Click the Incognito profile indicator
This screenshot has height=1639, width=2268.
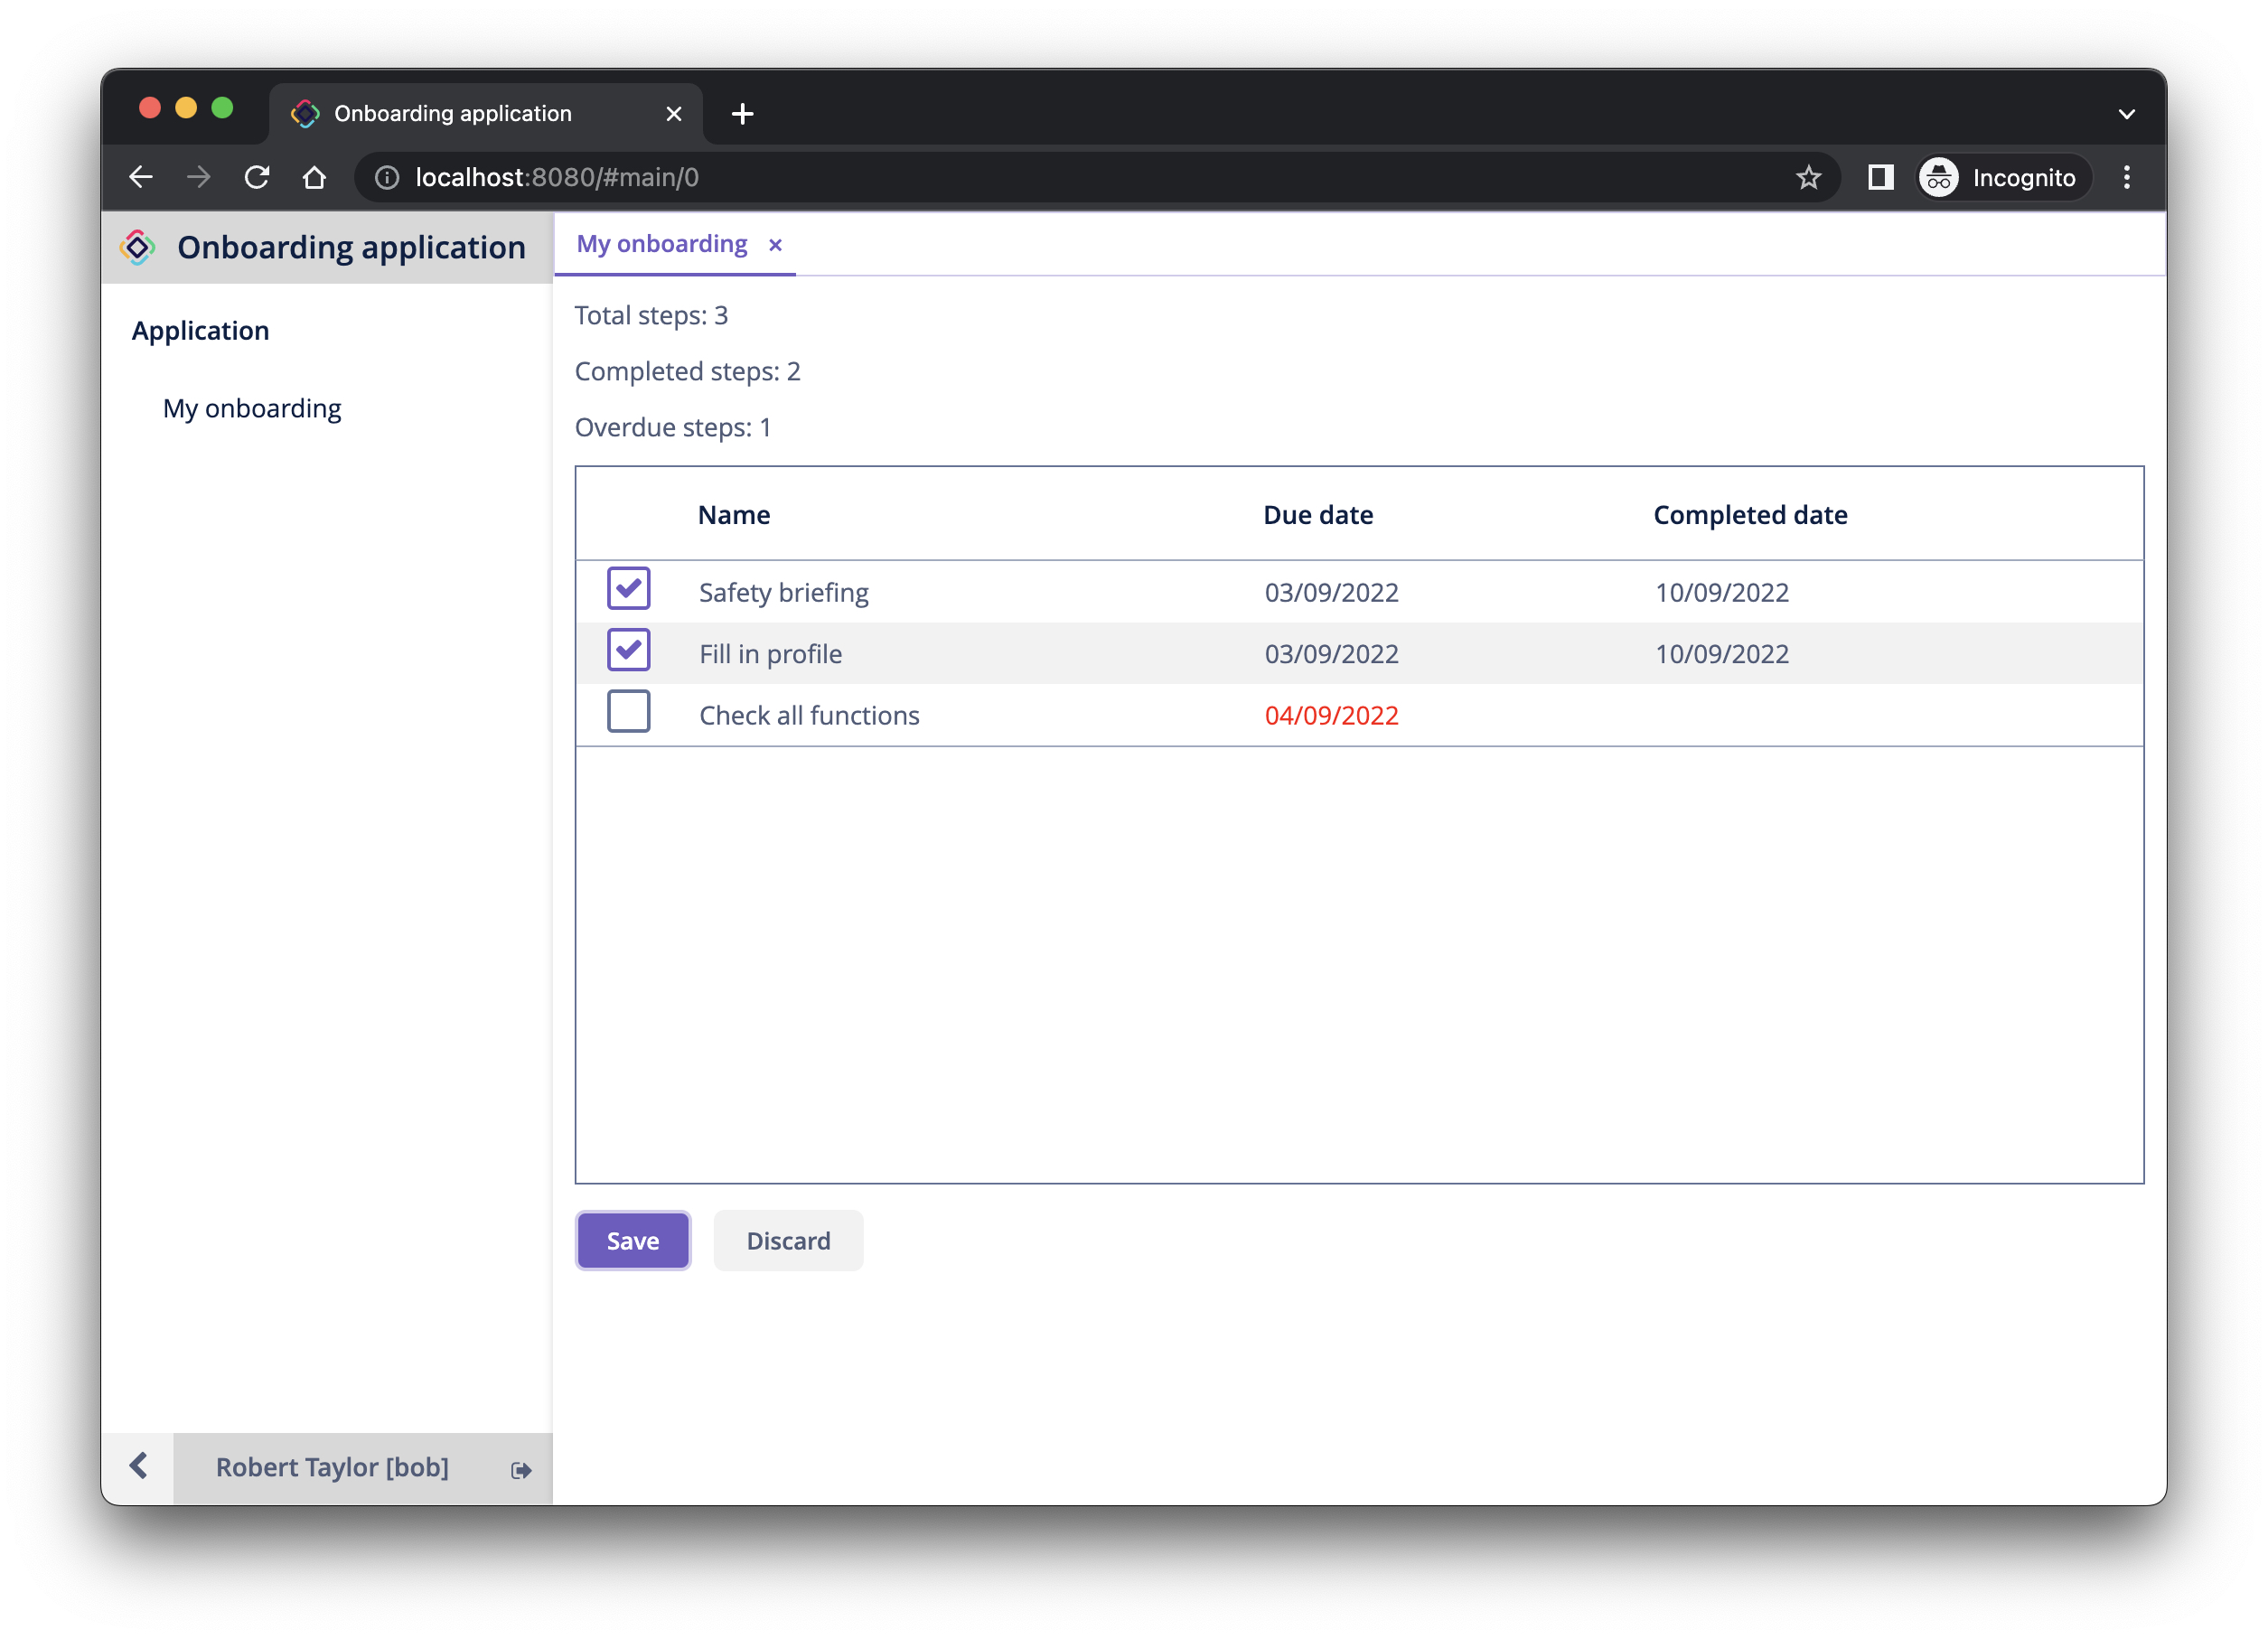pos(2002,177)
